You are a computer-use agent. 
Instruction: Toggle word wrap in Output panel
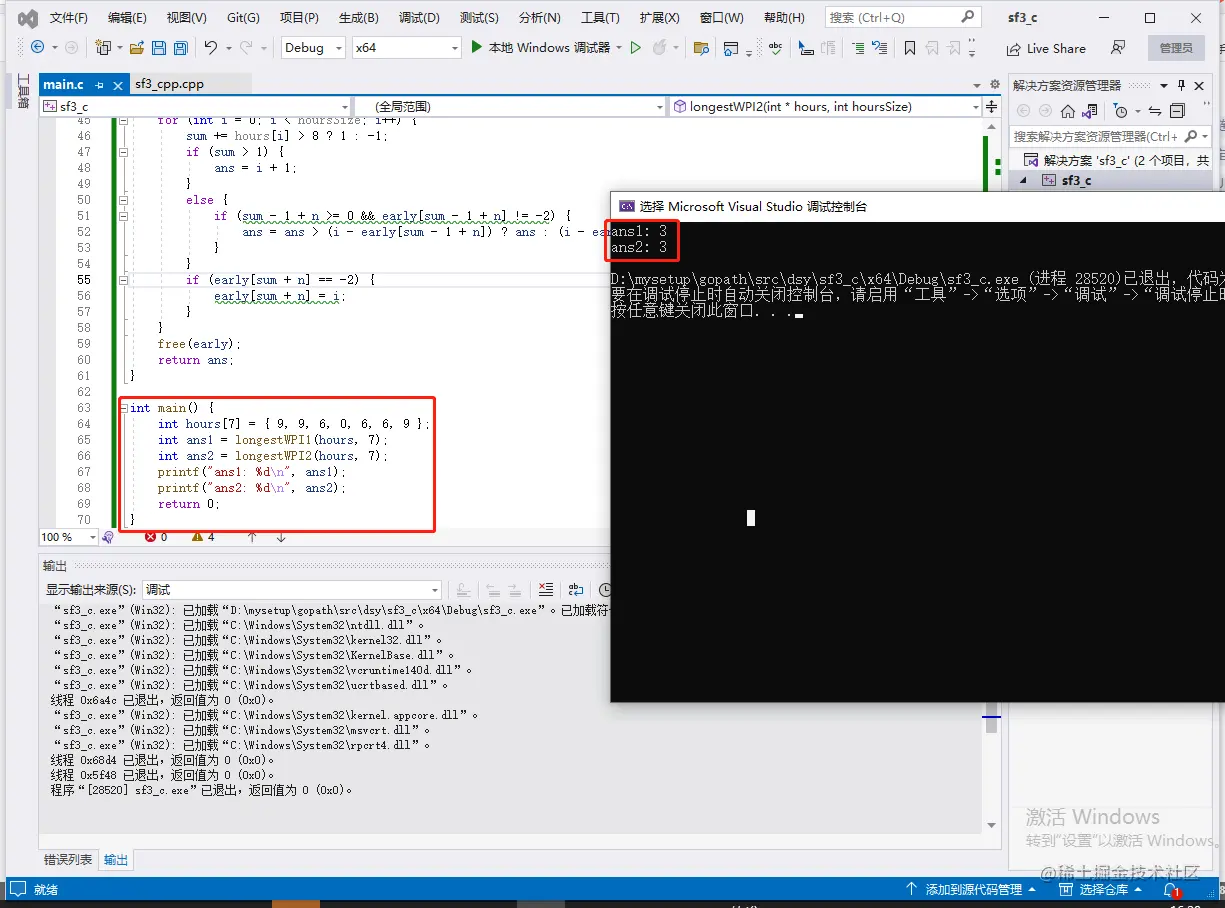tap(576, 590)
